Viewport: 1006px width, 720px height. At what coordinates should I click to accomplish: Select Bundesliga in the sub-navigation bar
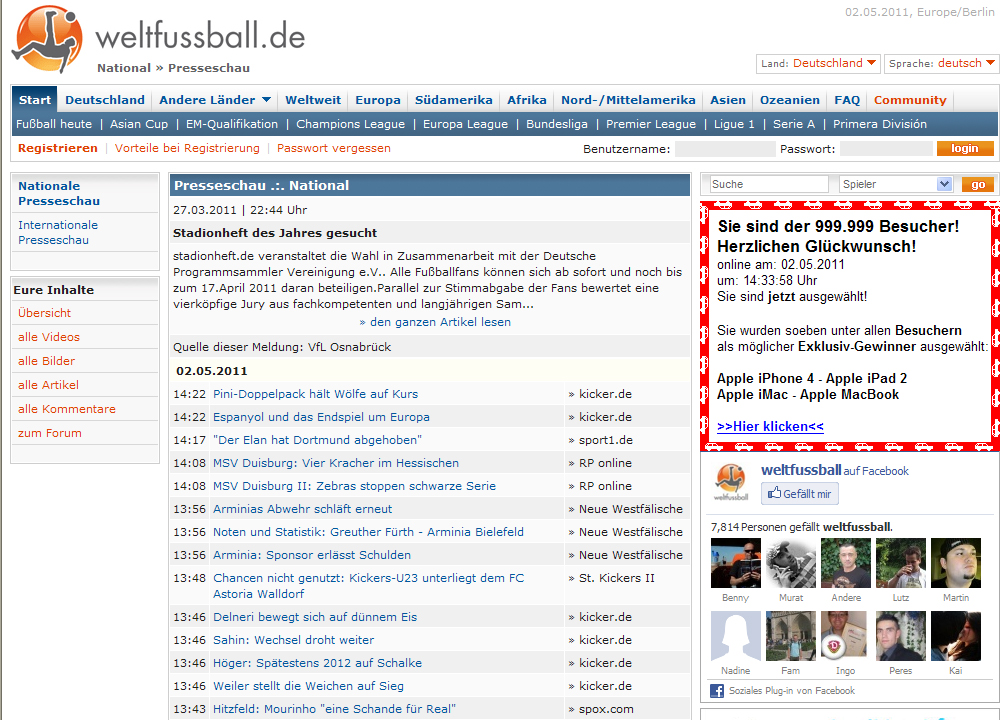(x=557, y=124)
